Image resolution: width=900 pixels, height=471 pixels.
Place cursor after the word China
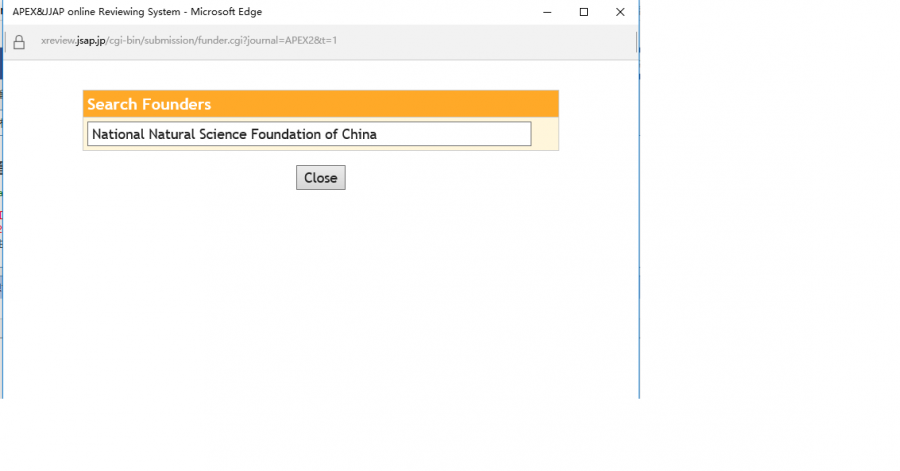point(378,134)
